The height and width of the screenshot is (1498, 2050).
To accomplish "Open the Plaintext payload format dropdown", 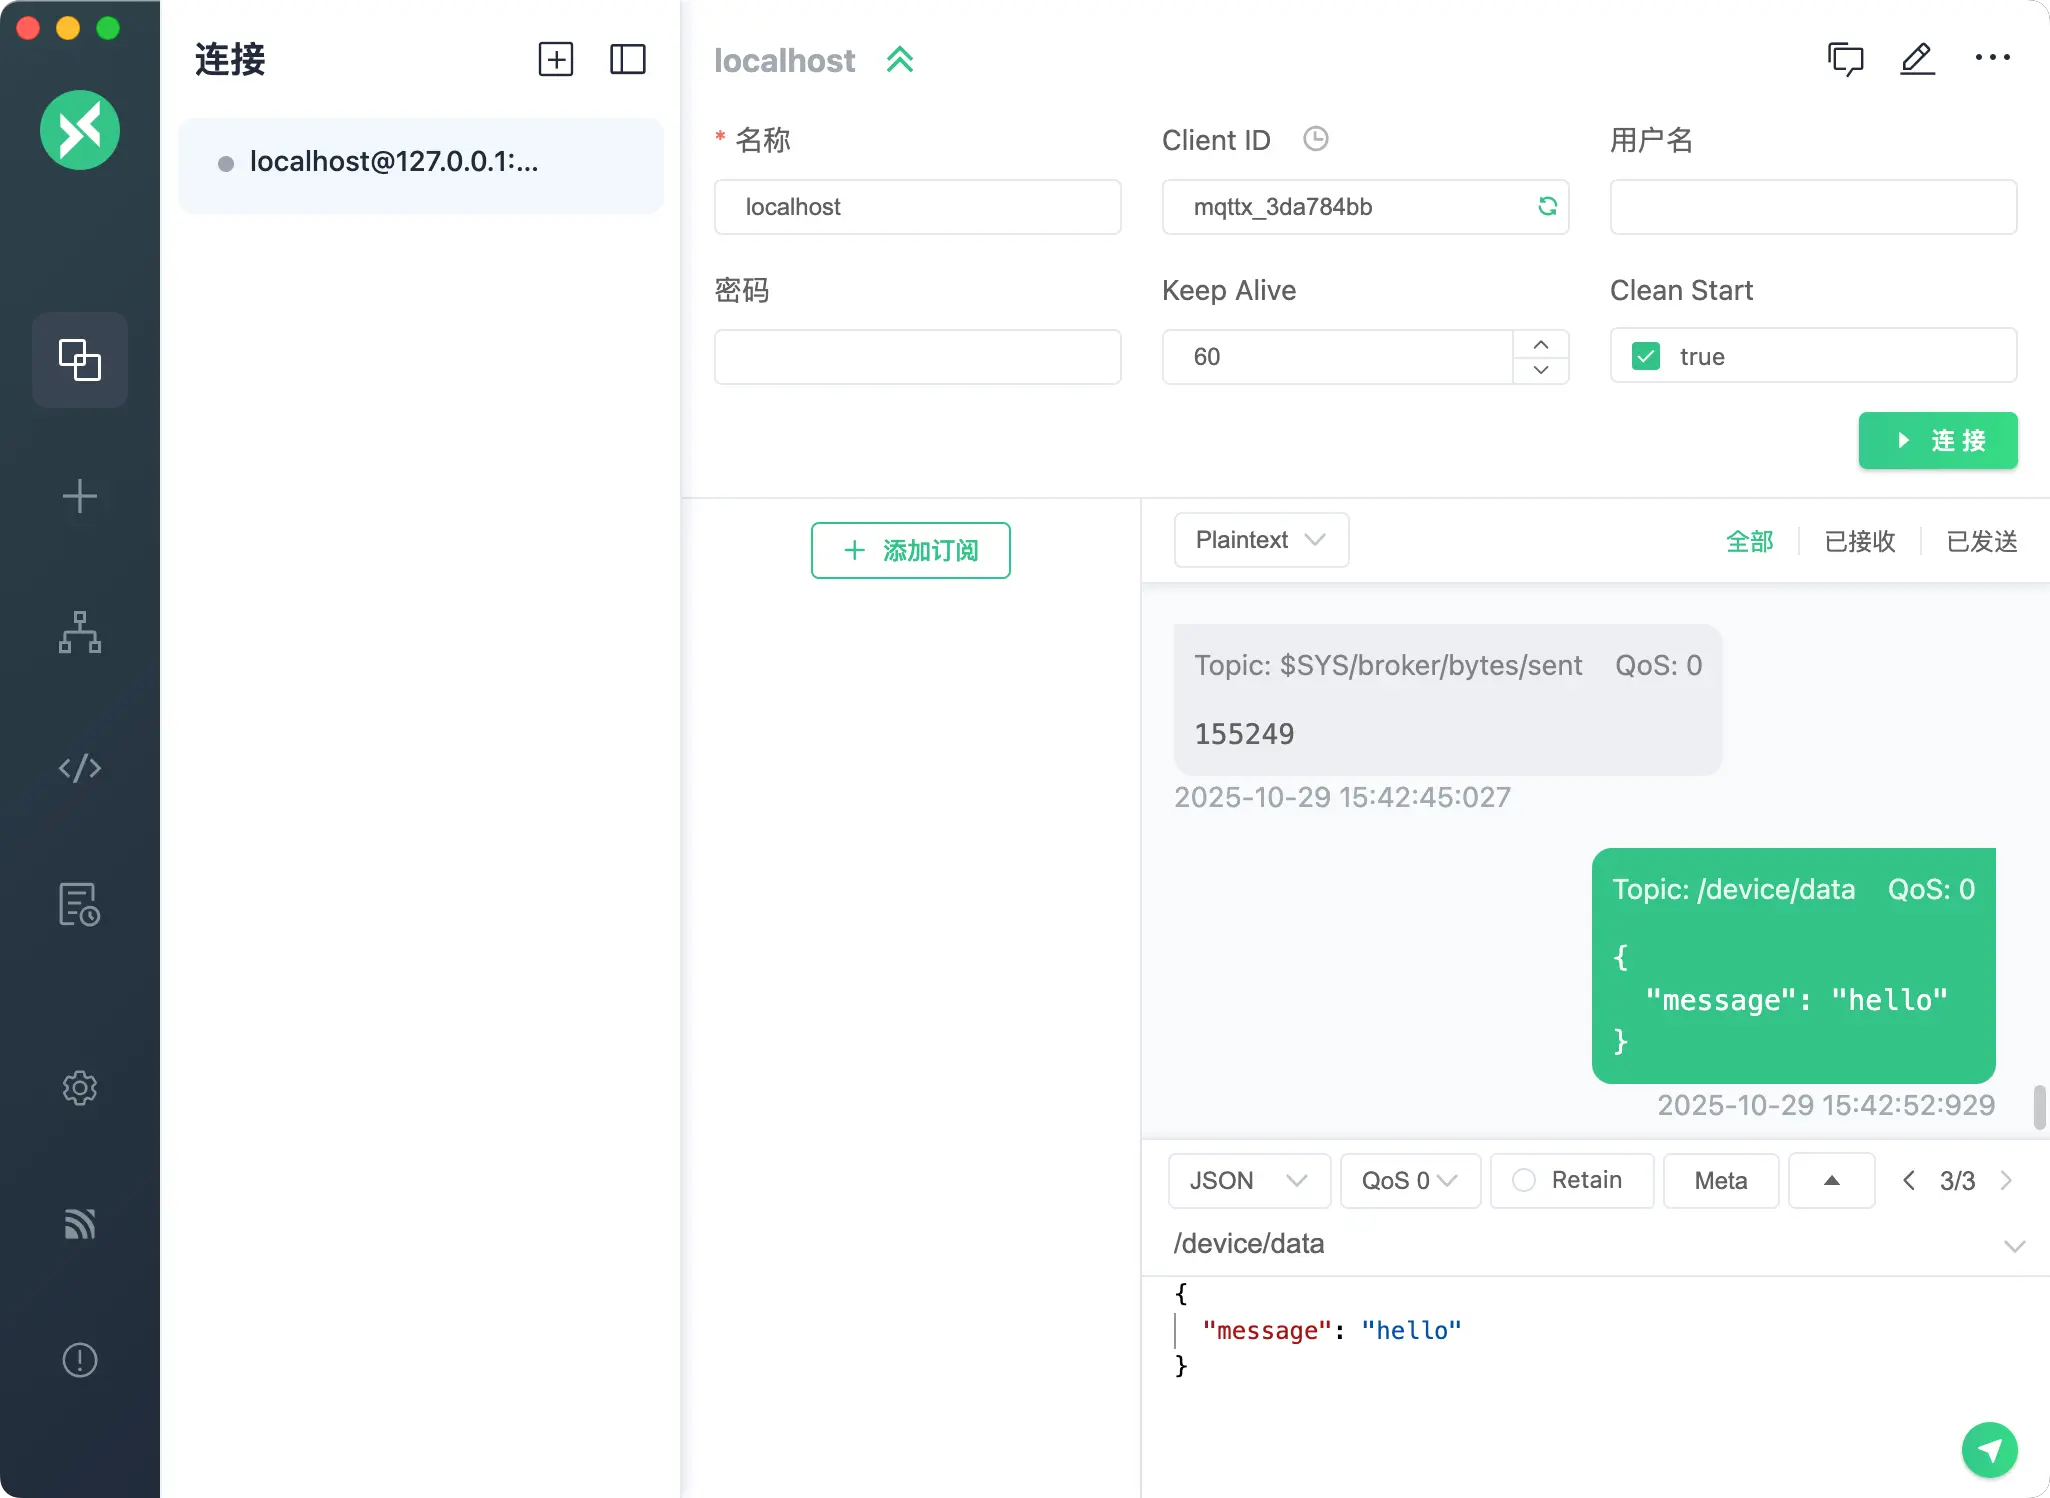I will click(x=1260, y=540).
